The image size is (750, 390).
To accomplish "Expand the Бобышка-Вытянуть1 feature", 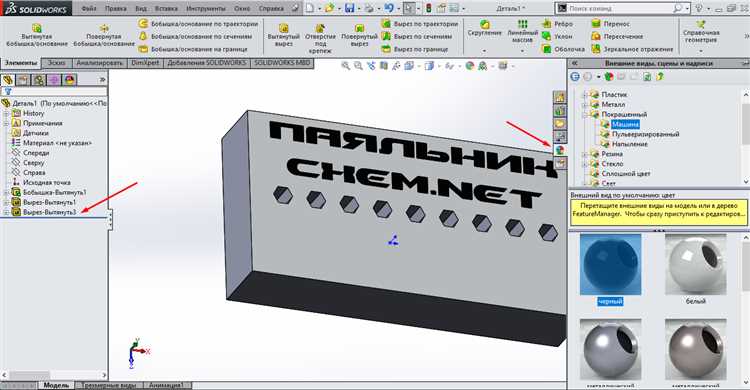I will click(x=6, y=192).
